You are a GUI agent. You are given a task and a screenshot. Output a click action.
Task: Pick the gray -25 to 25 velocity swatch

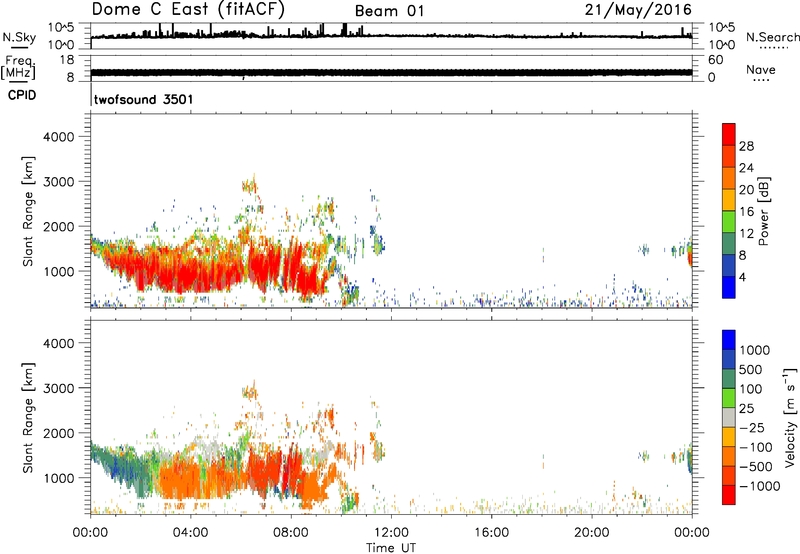click(x=729, y=417)
